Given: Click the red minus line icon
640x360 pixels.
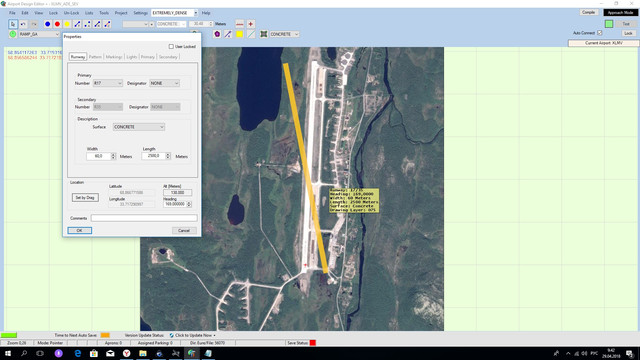Looking at the screenshot, I should point(240,24).
